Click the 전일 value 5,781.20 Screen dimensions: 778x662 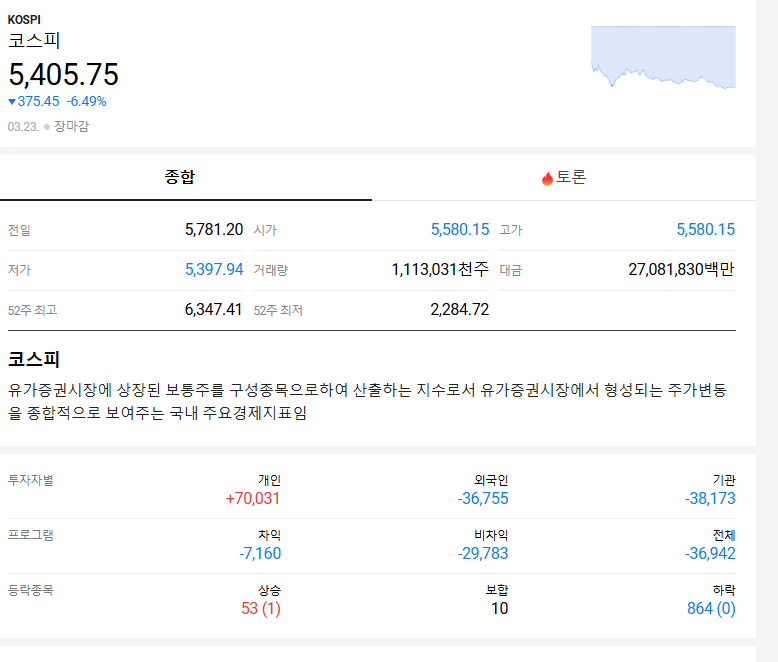pyautogui.click(x=214, y=229)
